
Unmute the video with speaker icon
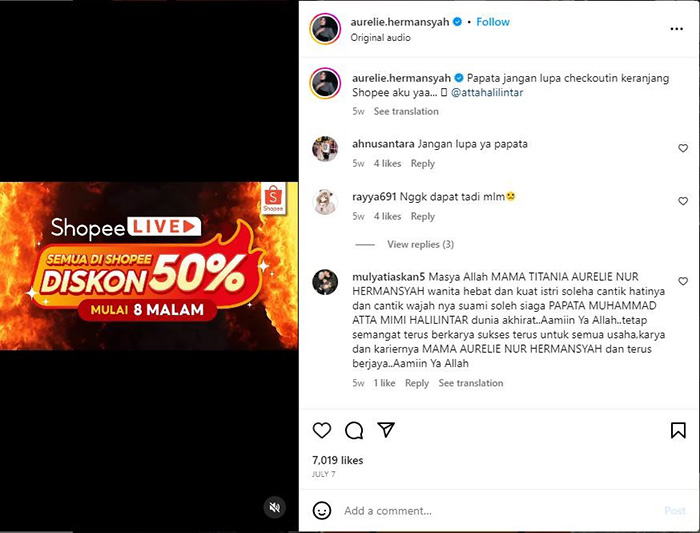[275, 507]
